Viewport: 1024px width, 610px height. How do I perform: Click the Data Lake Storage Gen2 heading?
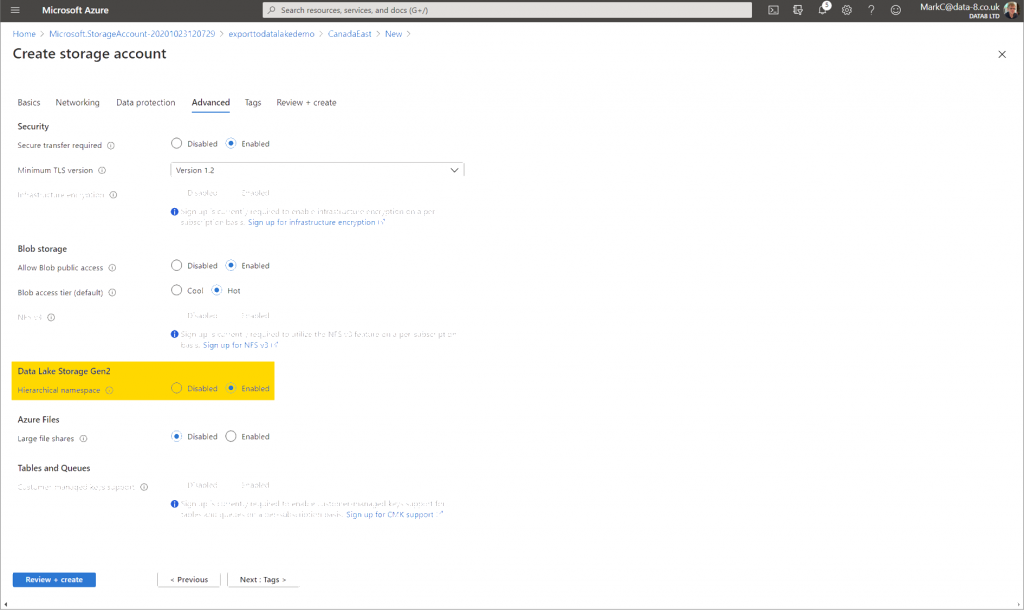pos(64,371)
